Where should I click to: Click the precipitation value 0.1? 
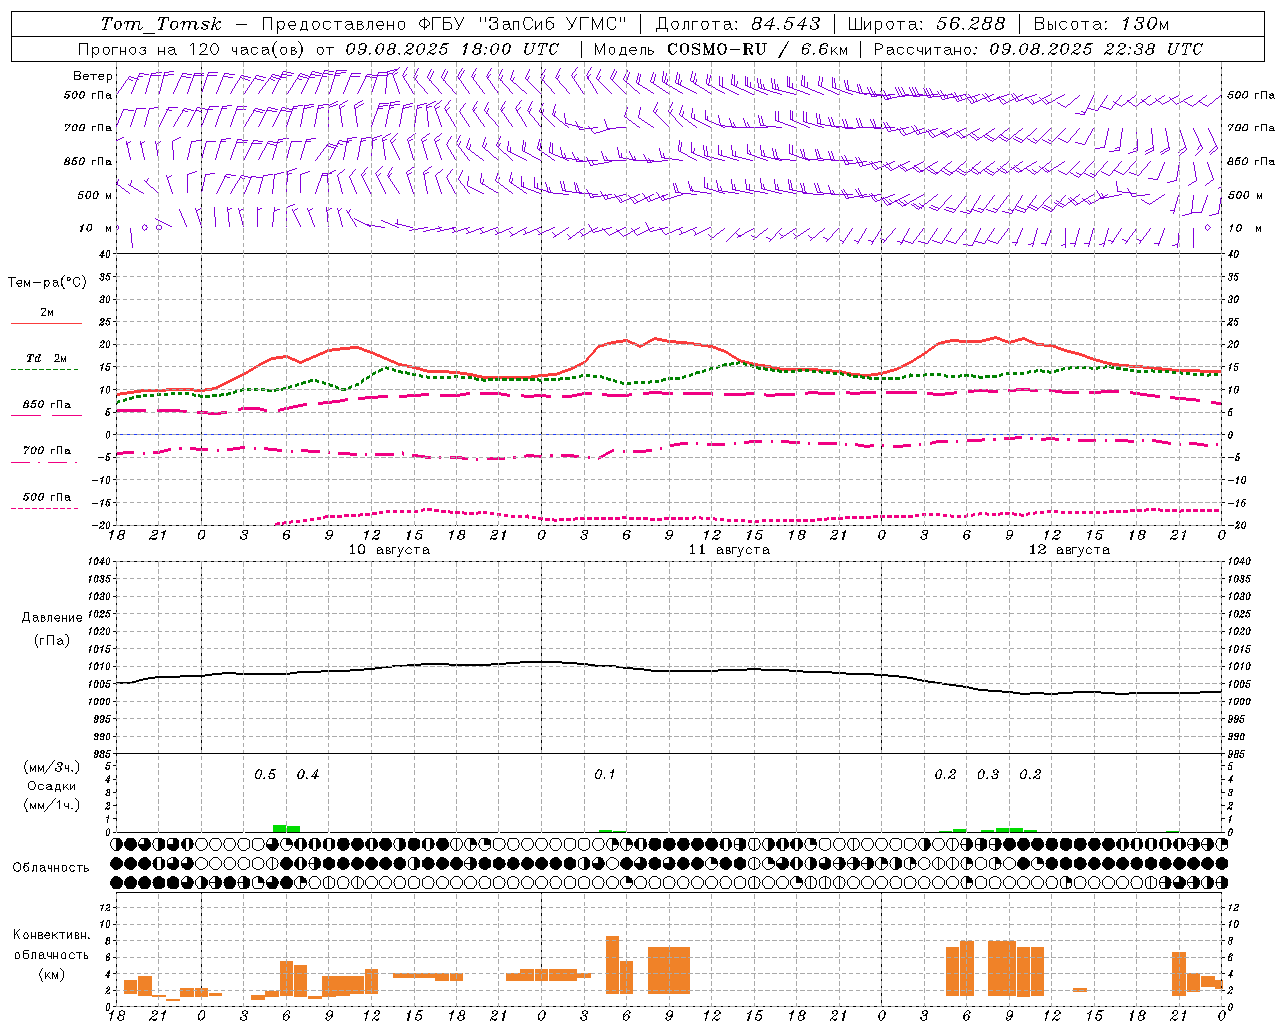[605, 775]
